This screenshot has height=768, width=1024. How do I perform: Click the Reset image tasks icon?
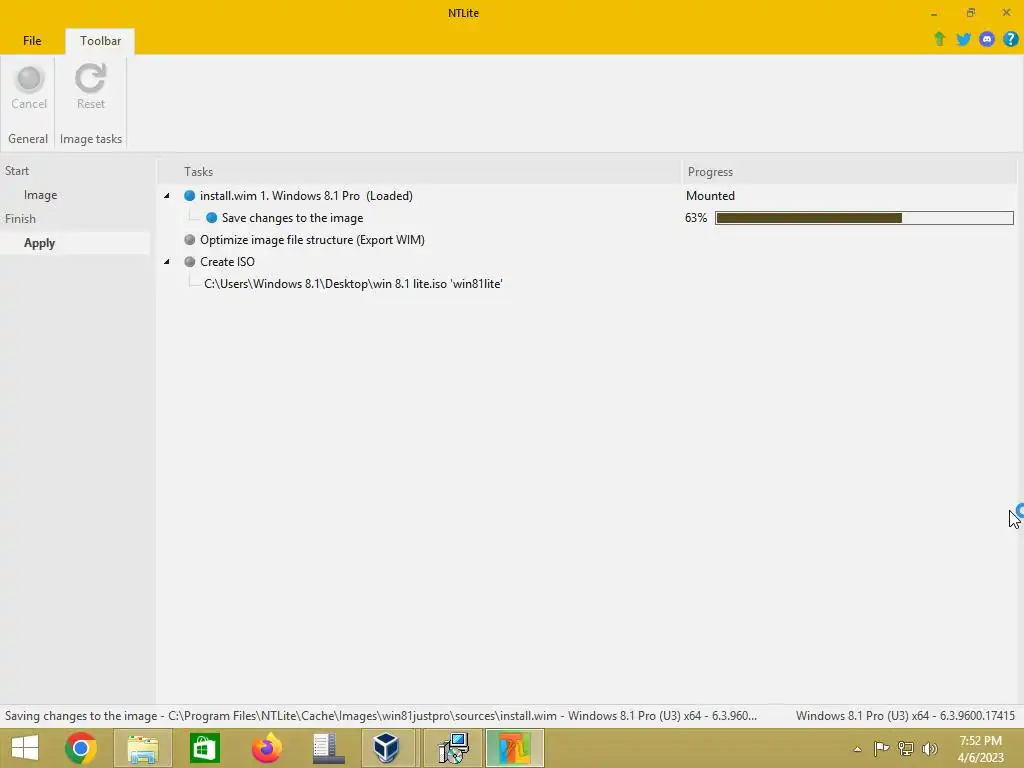pos(90,79)
